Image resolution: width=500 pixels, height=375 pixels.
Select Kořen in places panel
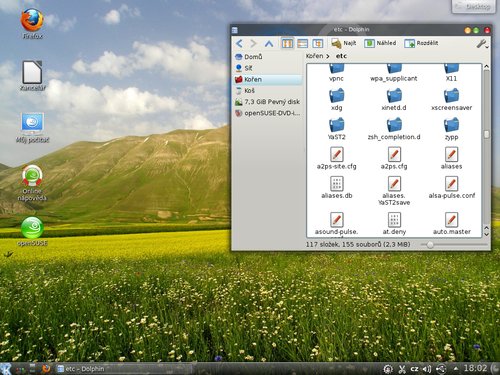pos(268,79)
